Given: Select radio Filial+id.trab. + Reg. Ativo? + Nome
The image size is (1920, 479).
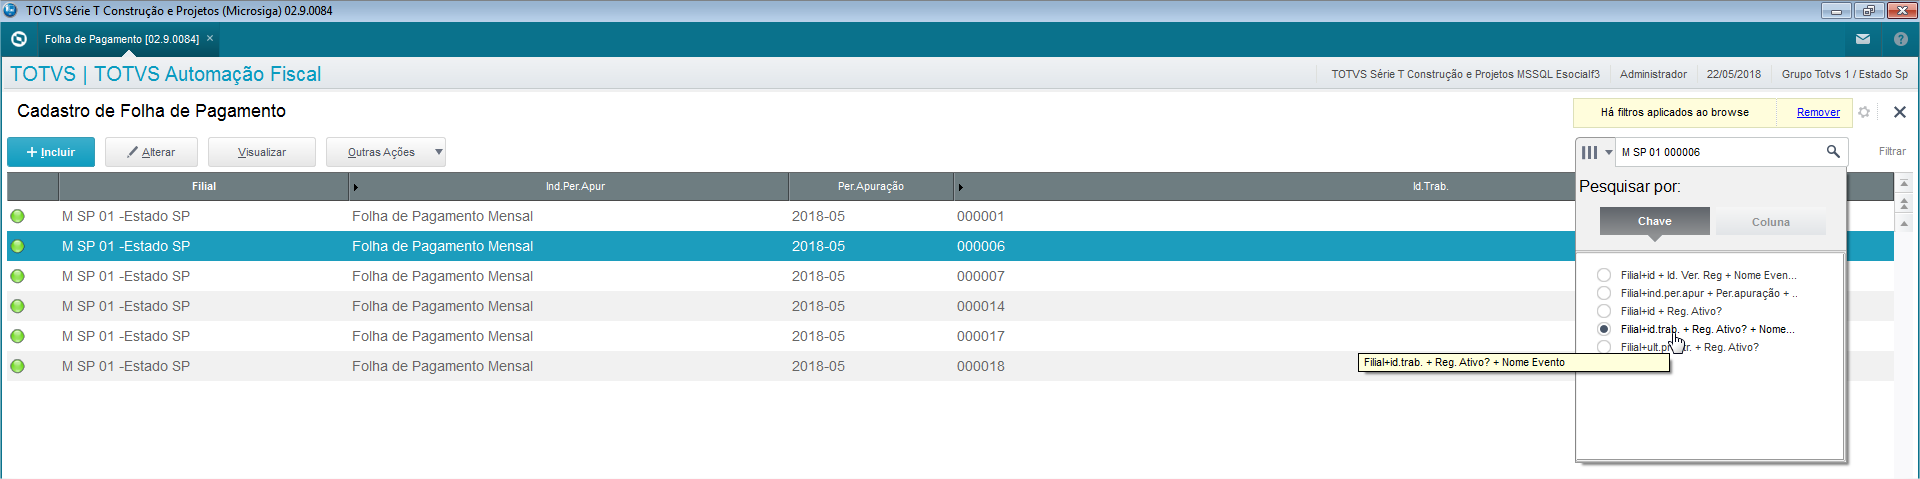Looking at the screenshot, I should pyautogui.click(x=1604, y=329).
